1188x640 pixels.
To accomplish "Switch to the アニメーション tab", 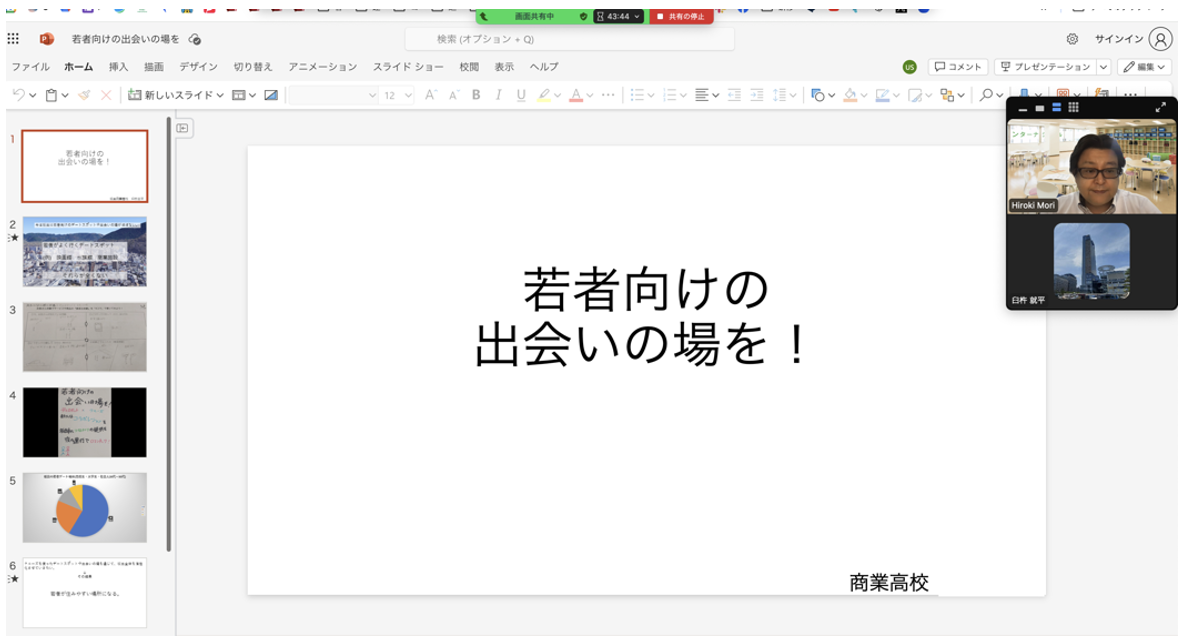I will (322, 67).
